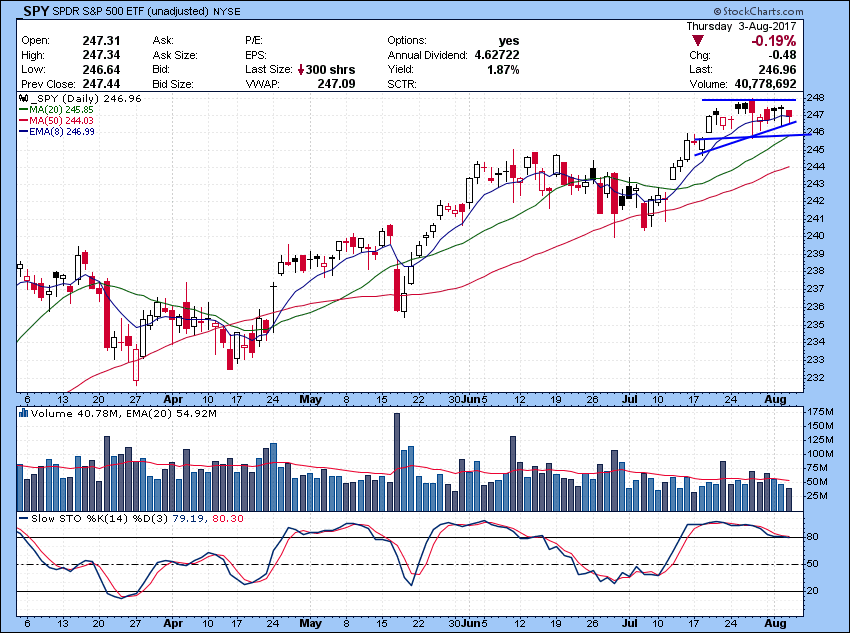Click the red down triangle beside -0.19%

698,41
